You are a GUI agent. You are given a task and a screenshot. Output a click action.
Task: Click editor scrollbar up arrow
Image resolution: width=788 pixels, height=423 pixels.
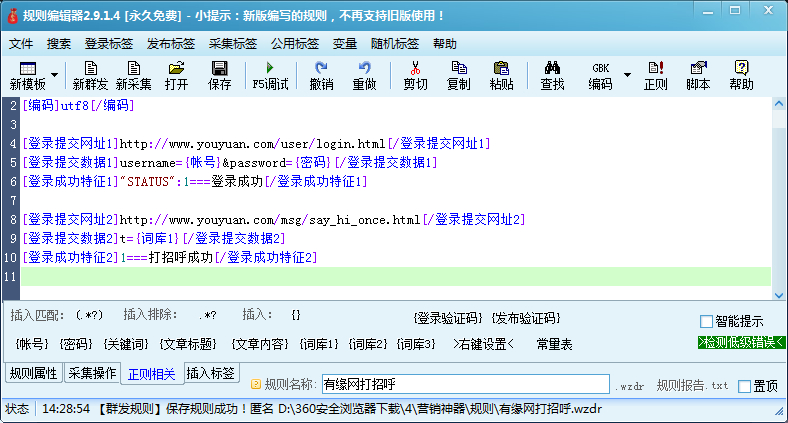tap(779, 104)
